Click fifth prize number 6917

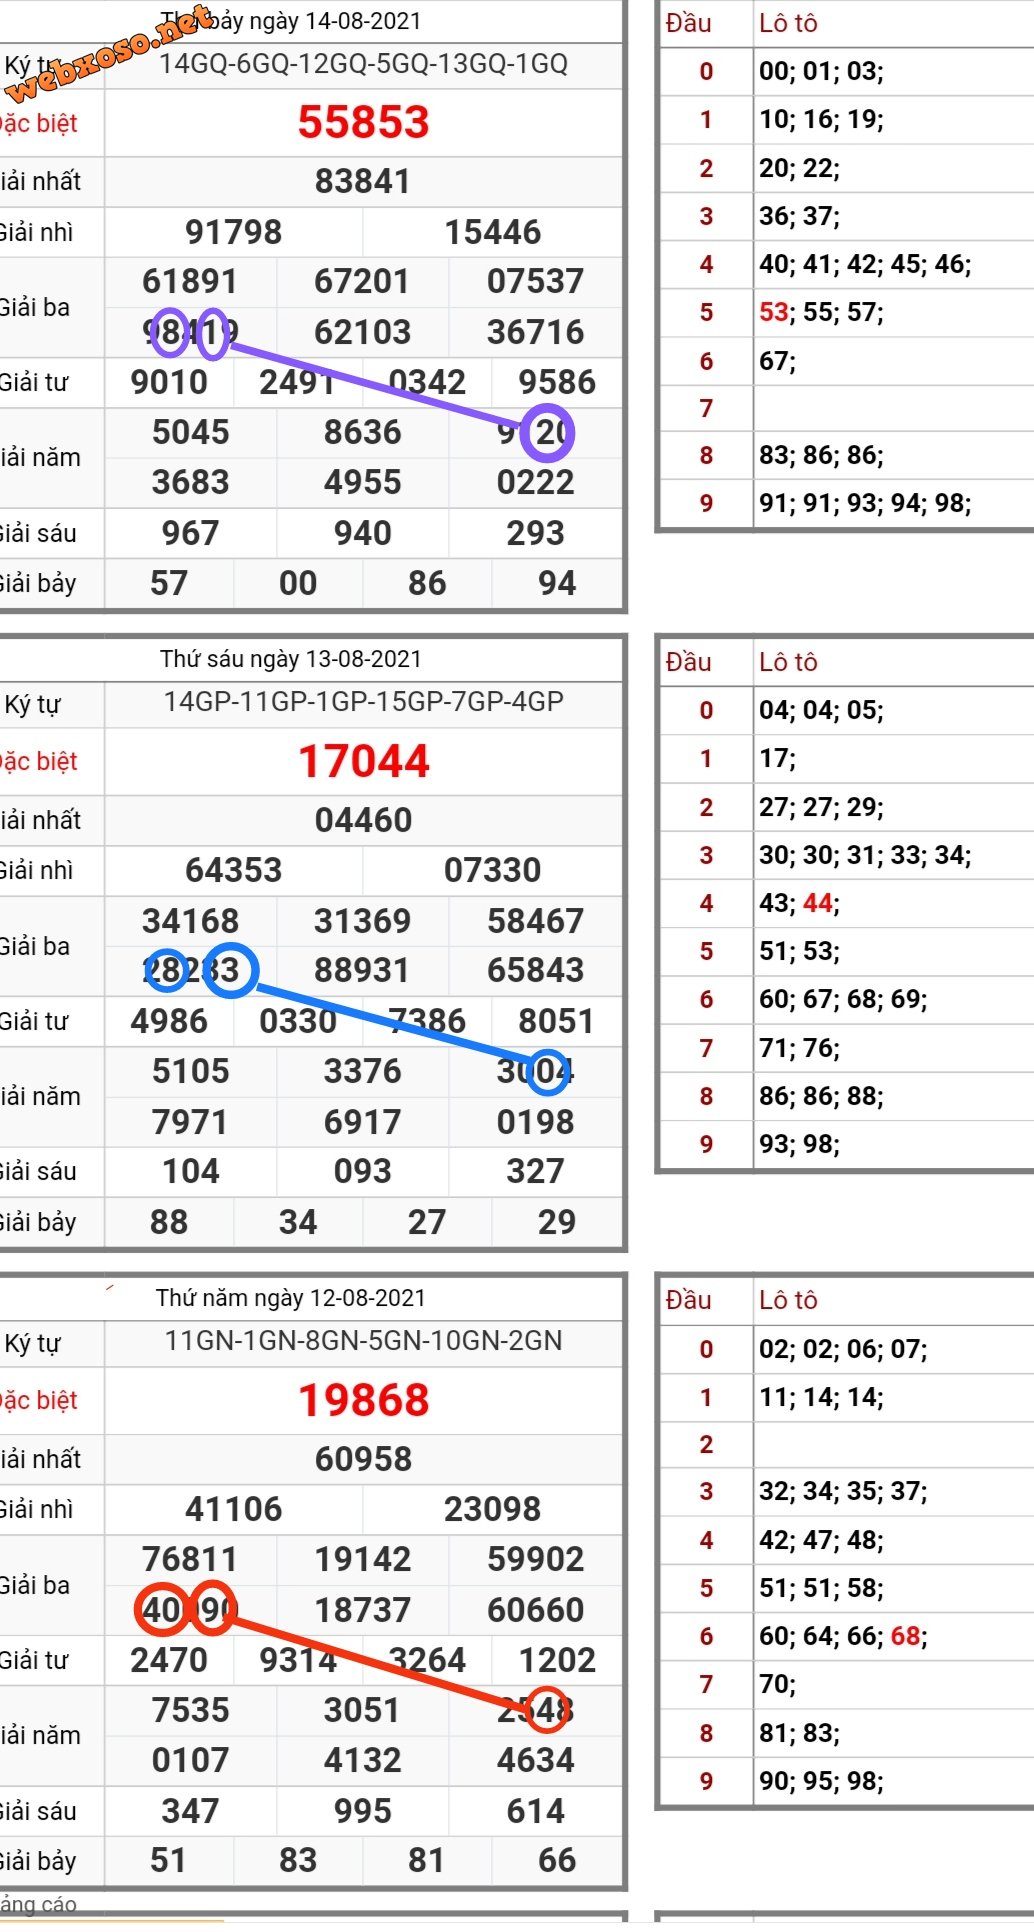(362, 1121)
